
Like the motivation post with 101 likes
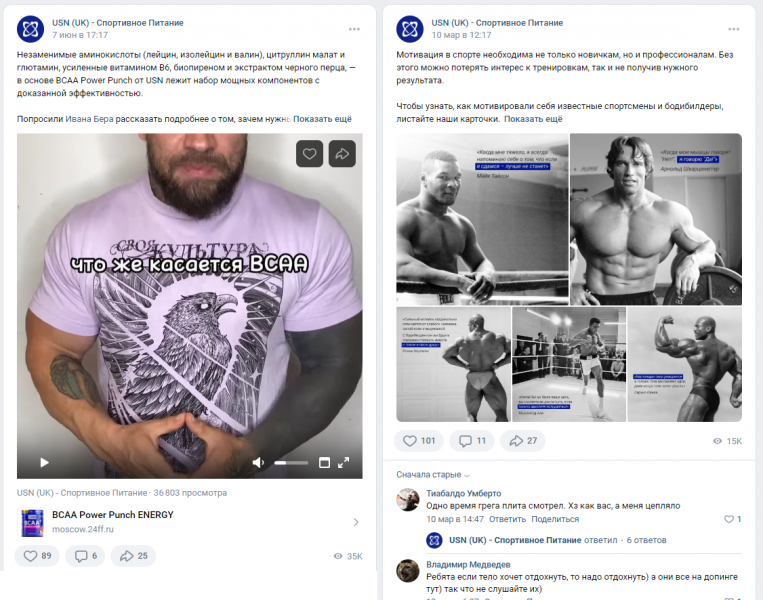tap(418, 440)
